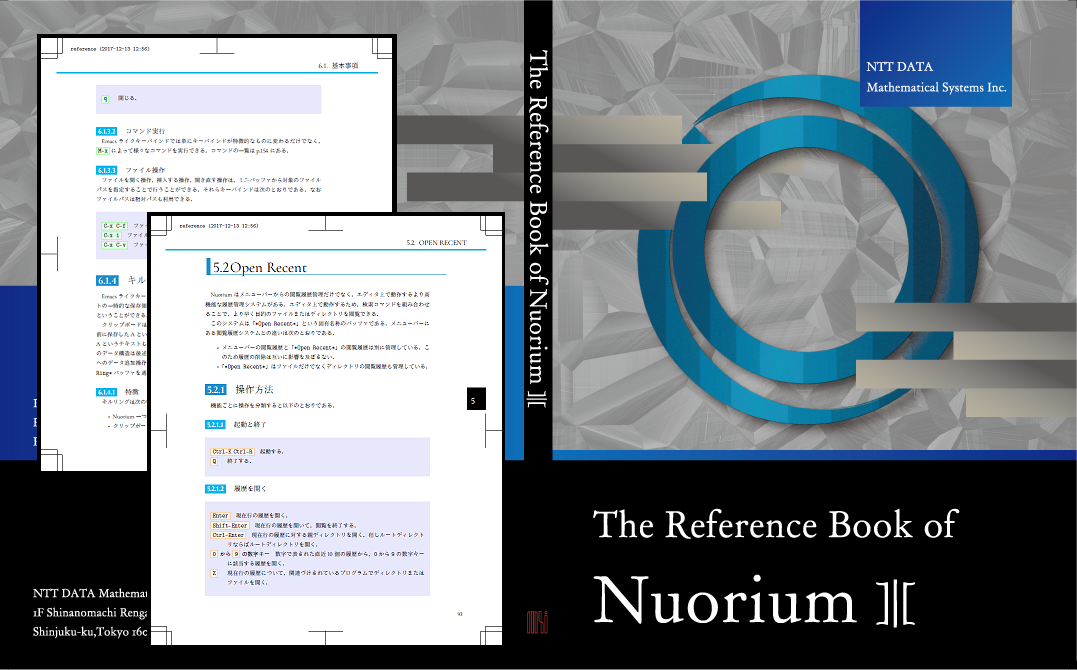Viewport: 1077px width, 670px height.
Task: Click the large "Nuorium" title on the front cover
Action: (x=724, y=601)
